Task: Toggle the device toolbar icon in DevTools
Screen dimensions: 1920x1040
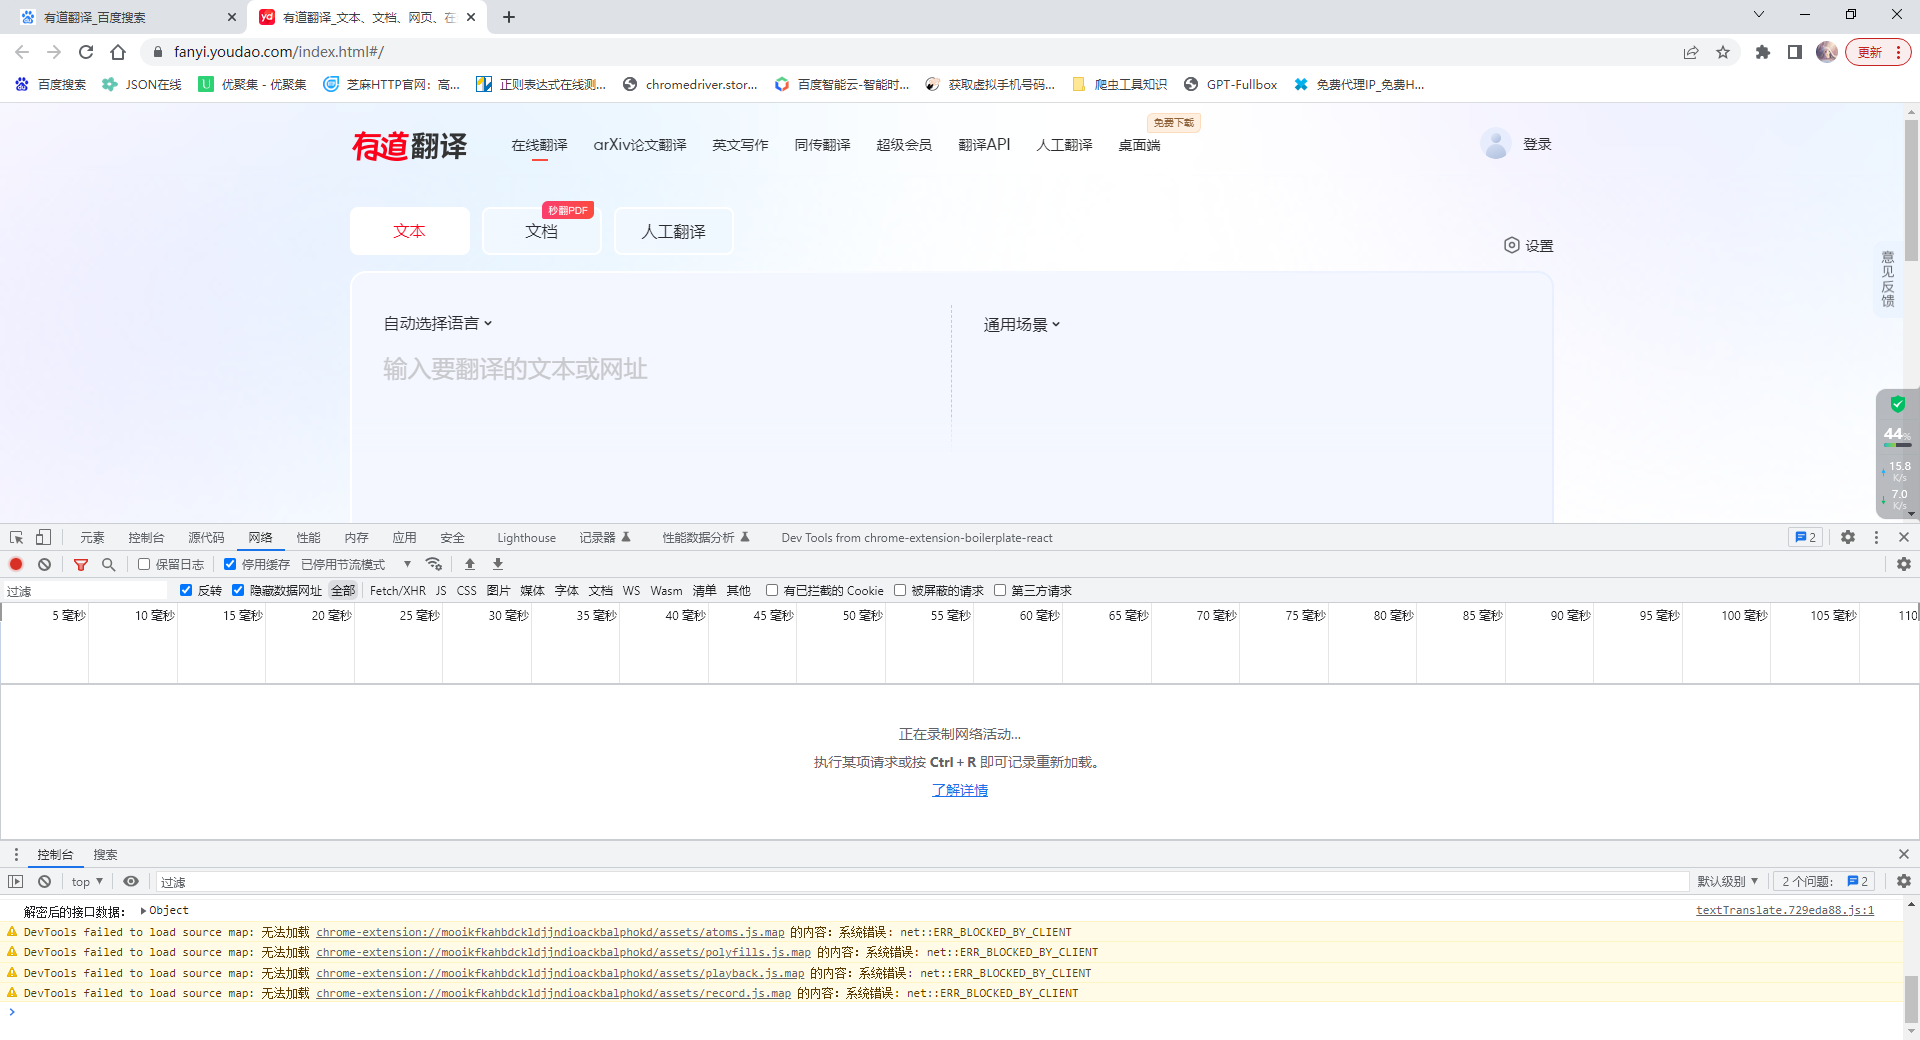Action: 43,538
